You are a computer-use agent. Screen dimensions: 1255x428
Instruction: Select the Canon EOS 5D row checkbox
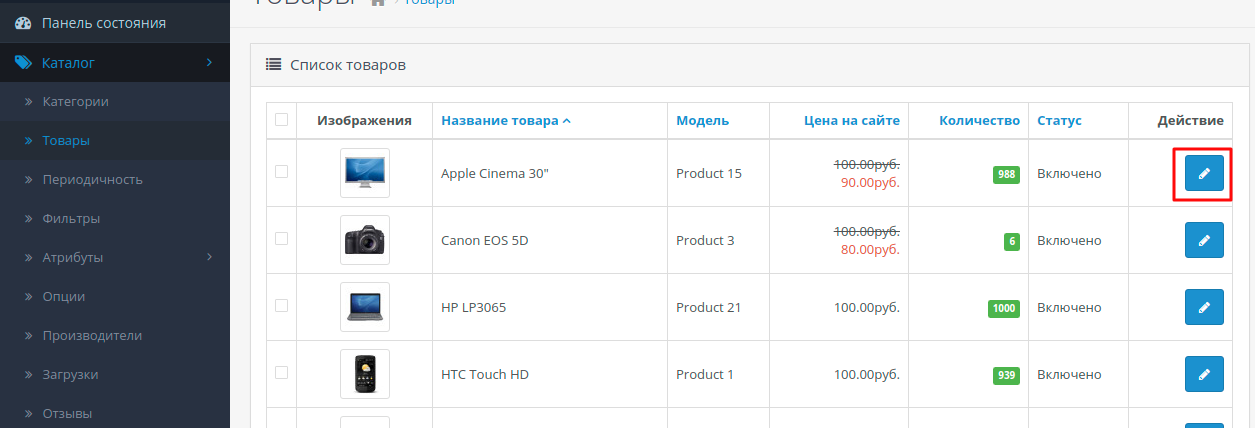click(x=281, y=239)
